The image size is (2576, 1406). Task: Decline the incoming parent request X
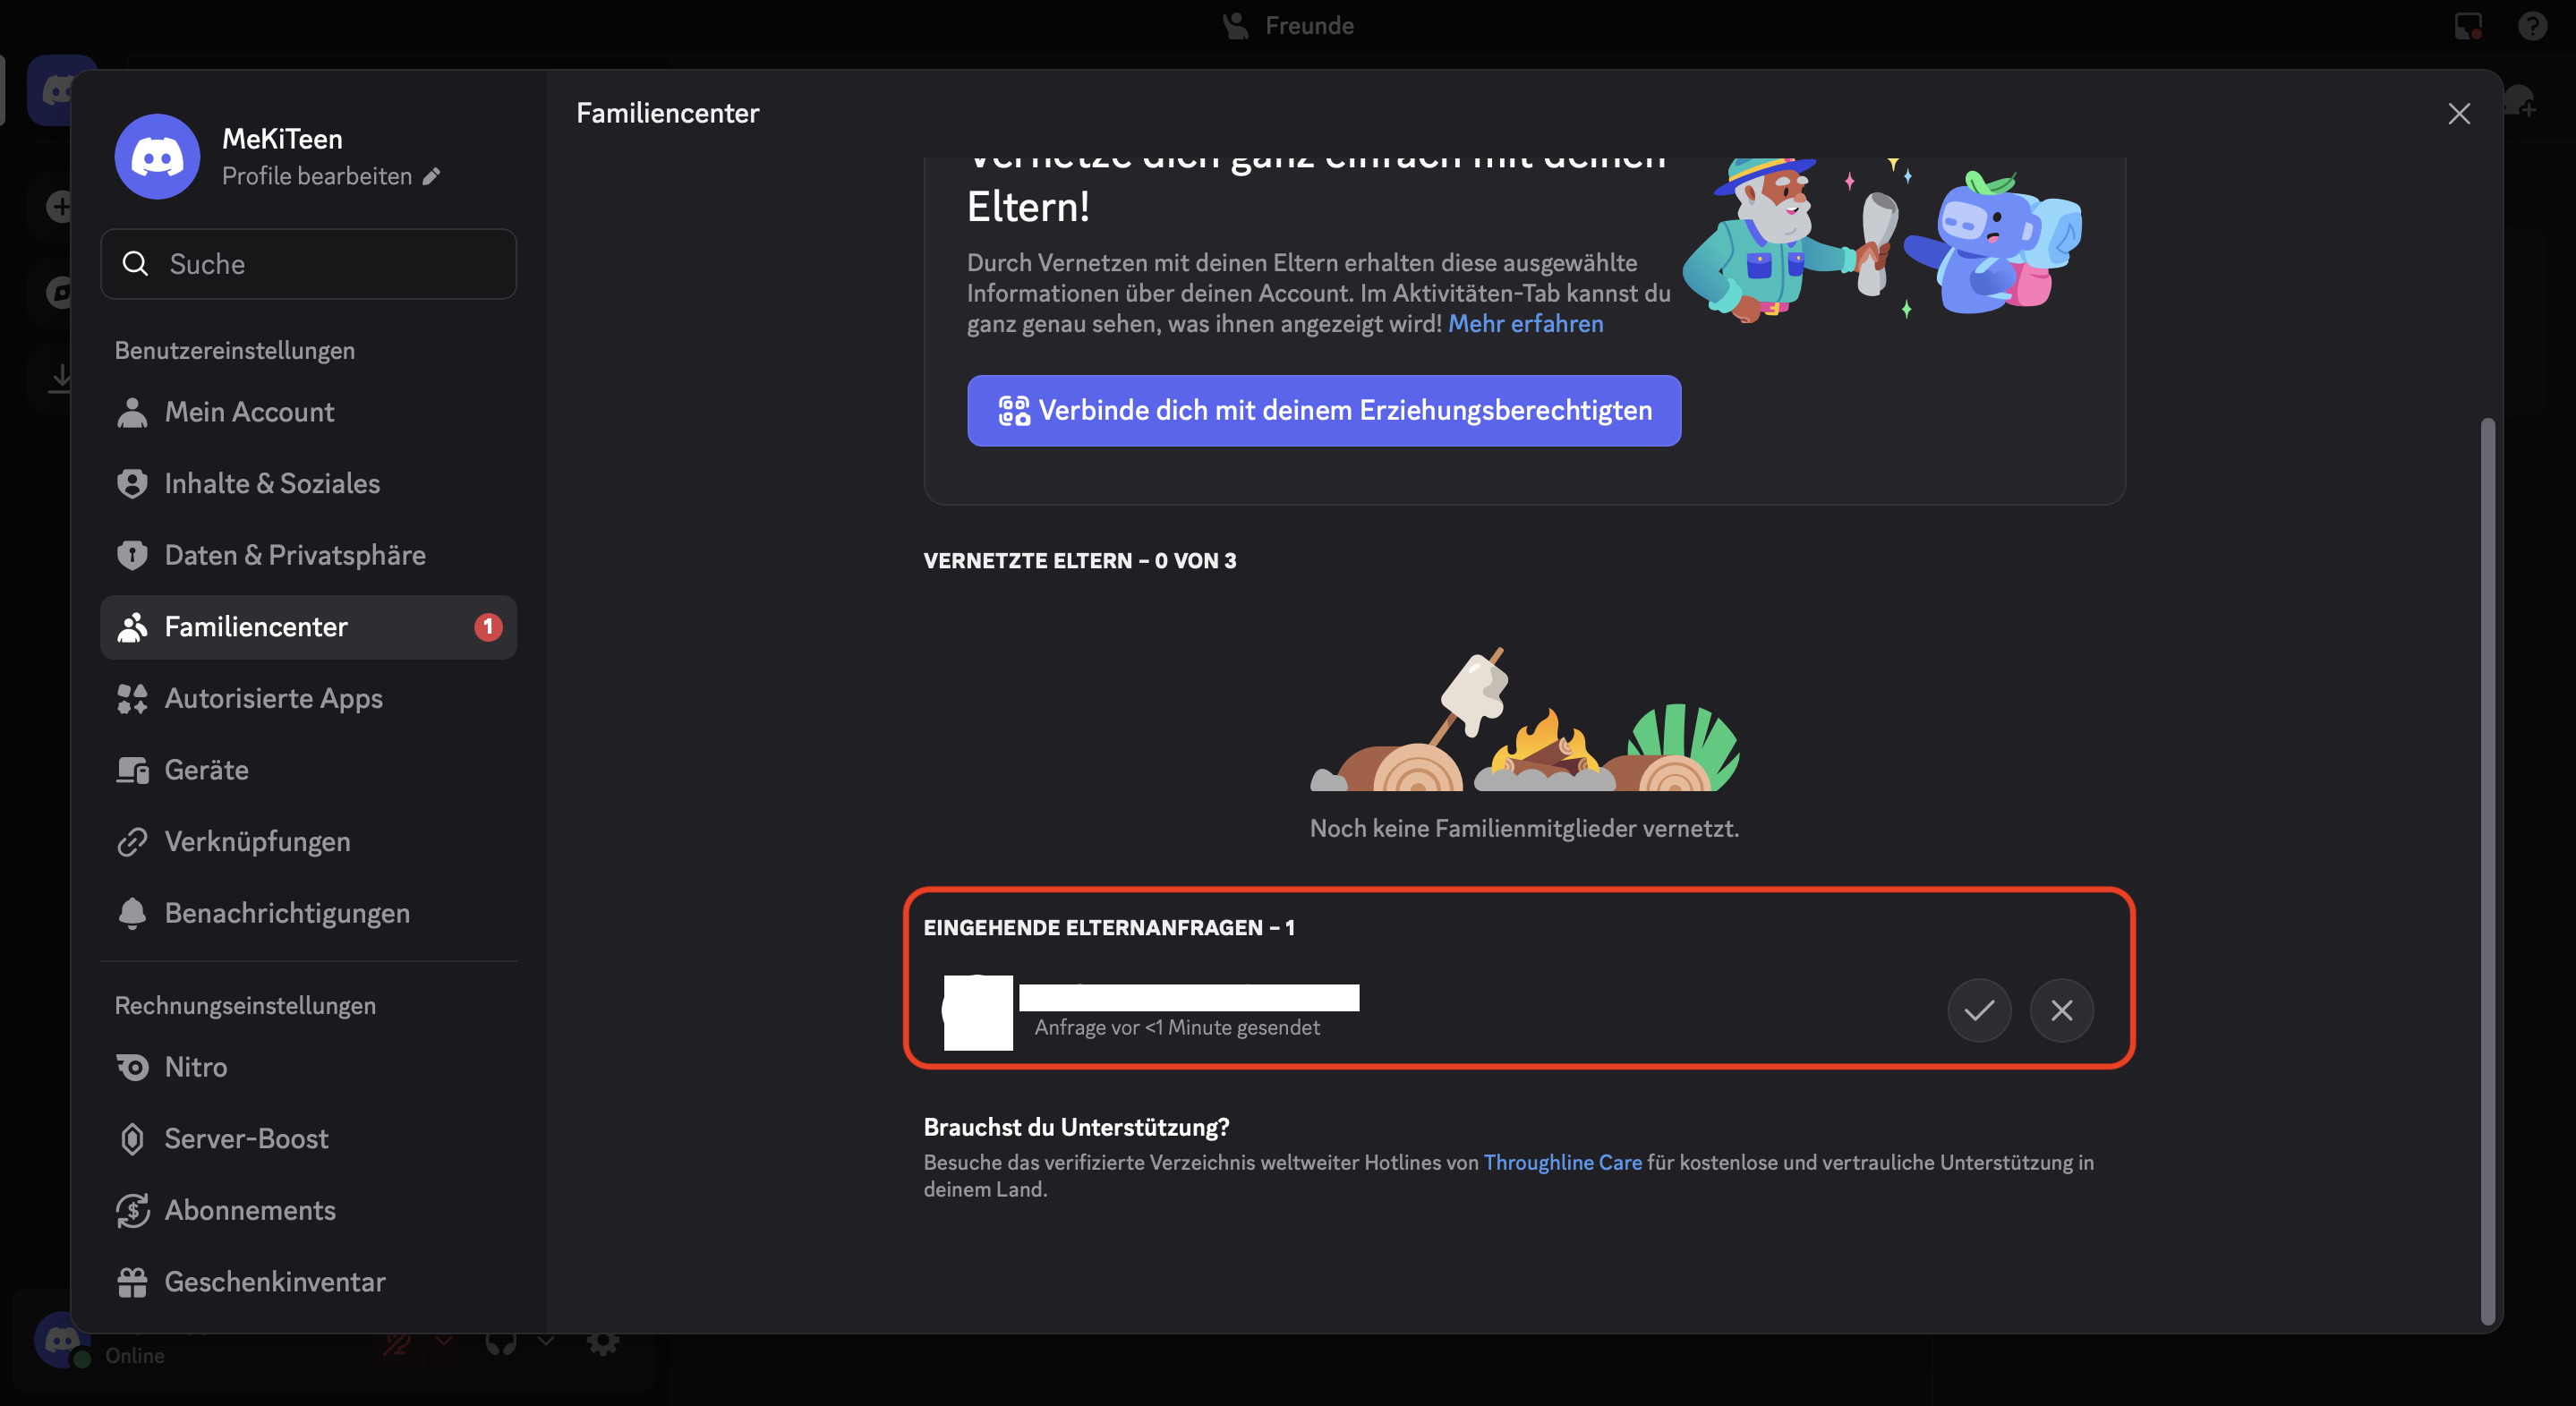pyautogui.click(x=2061, y=1010)
